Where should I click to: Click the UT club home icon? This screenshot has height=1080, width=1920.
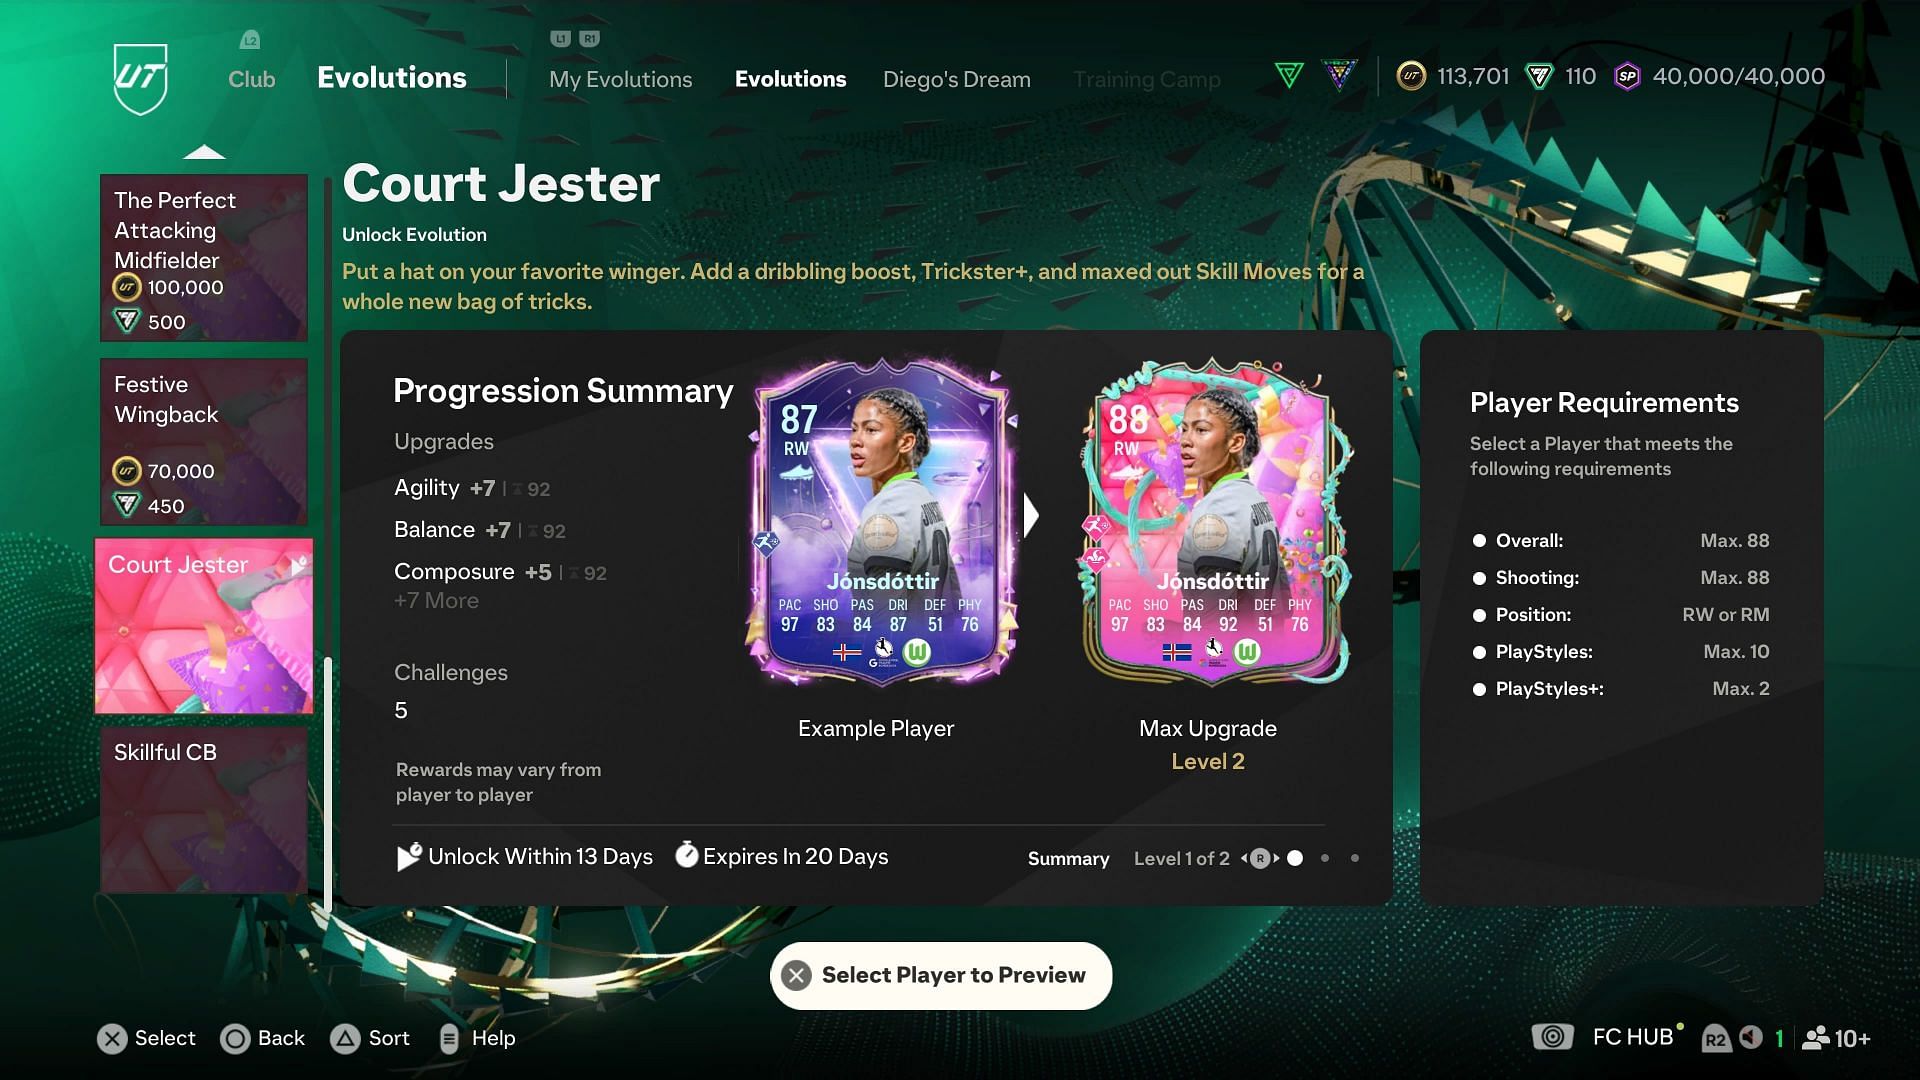[x=141, y=76]
